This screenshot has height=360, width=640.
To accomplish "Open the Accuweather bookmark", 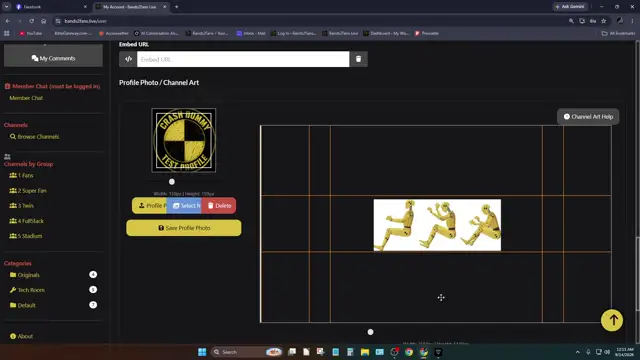I will click(114, 33).
